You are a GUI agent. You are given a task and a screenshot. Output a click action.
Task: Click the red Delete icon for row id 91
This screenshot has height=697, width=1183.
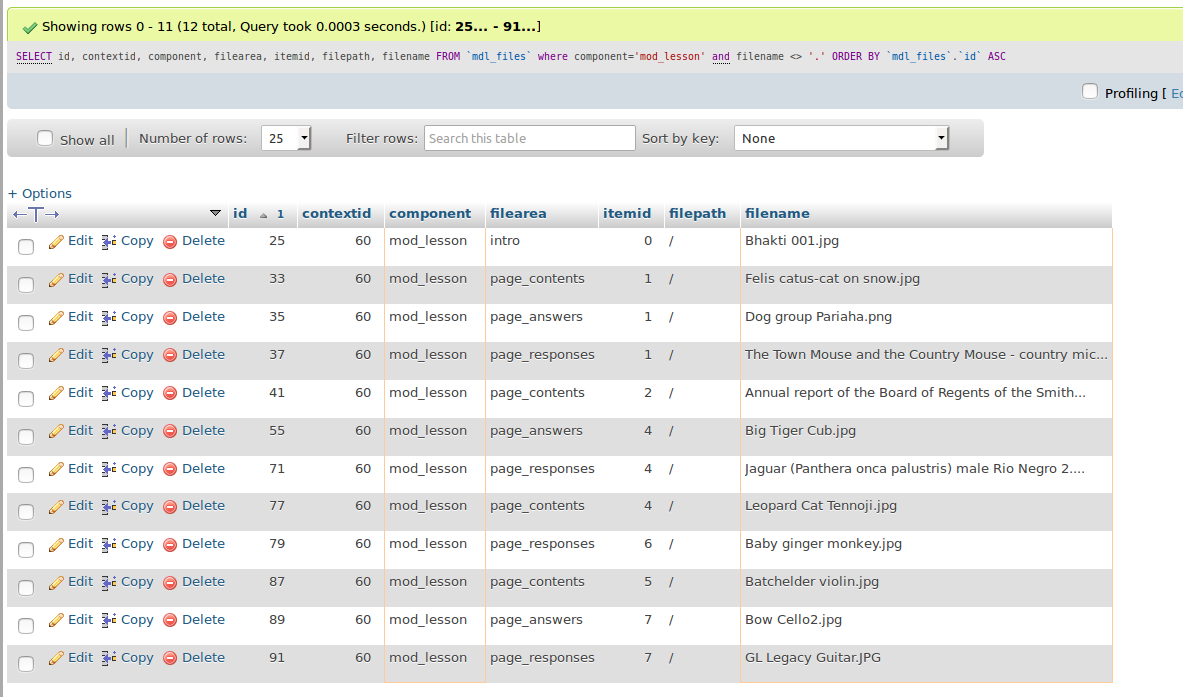pyautogui.click(x=171, y=659)
